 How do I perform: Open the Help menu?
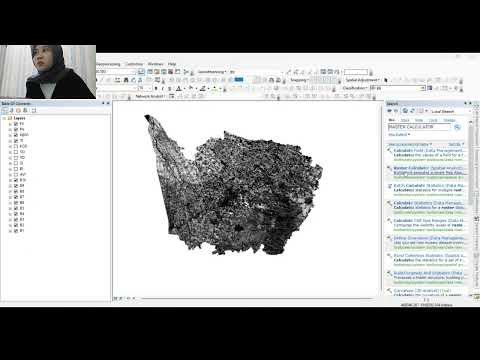[x=172, y=64]
